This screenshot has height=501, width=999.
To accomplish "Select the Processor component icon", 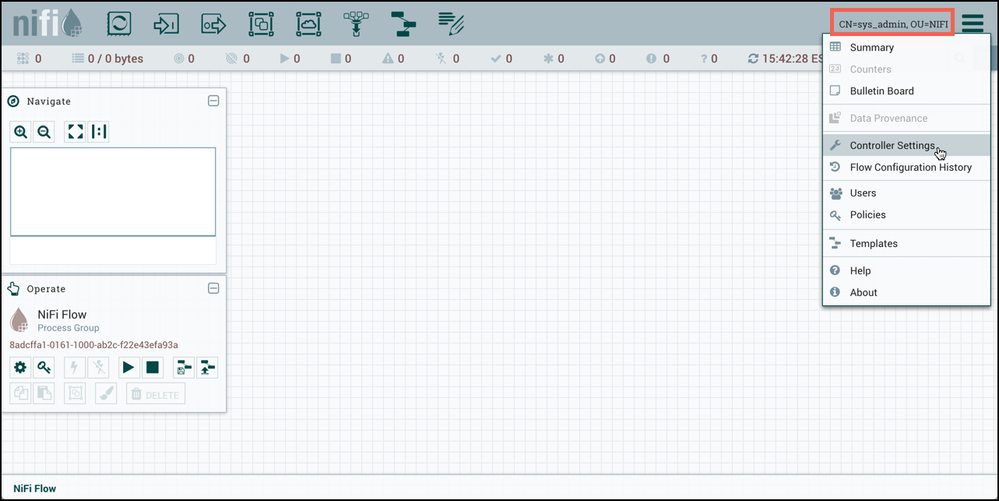I will pyautogui.click(x=119, y=24).
